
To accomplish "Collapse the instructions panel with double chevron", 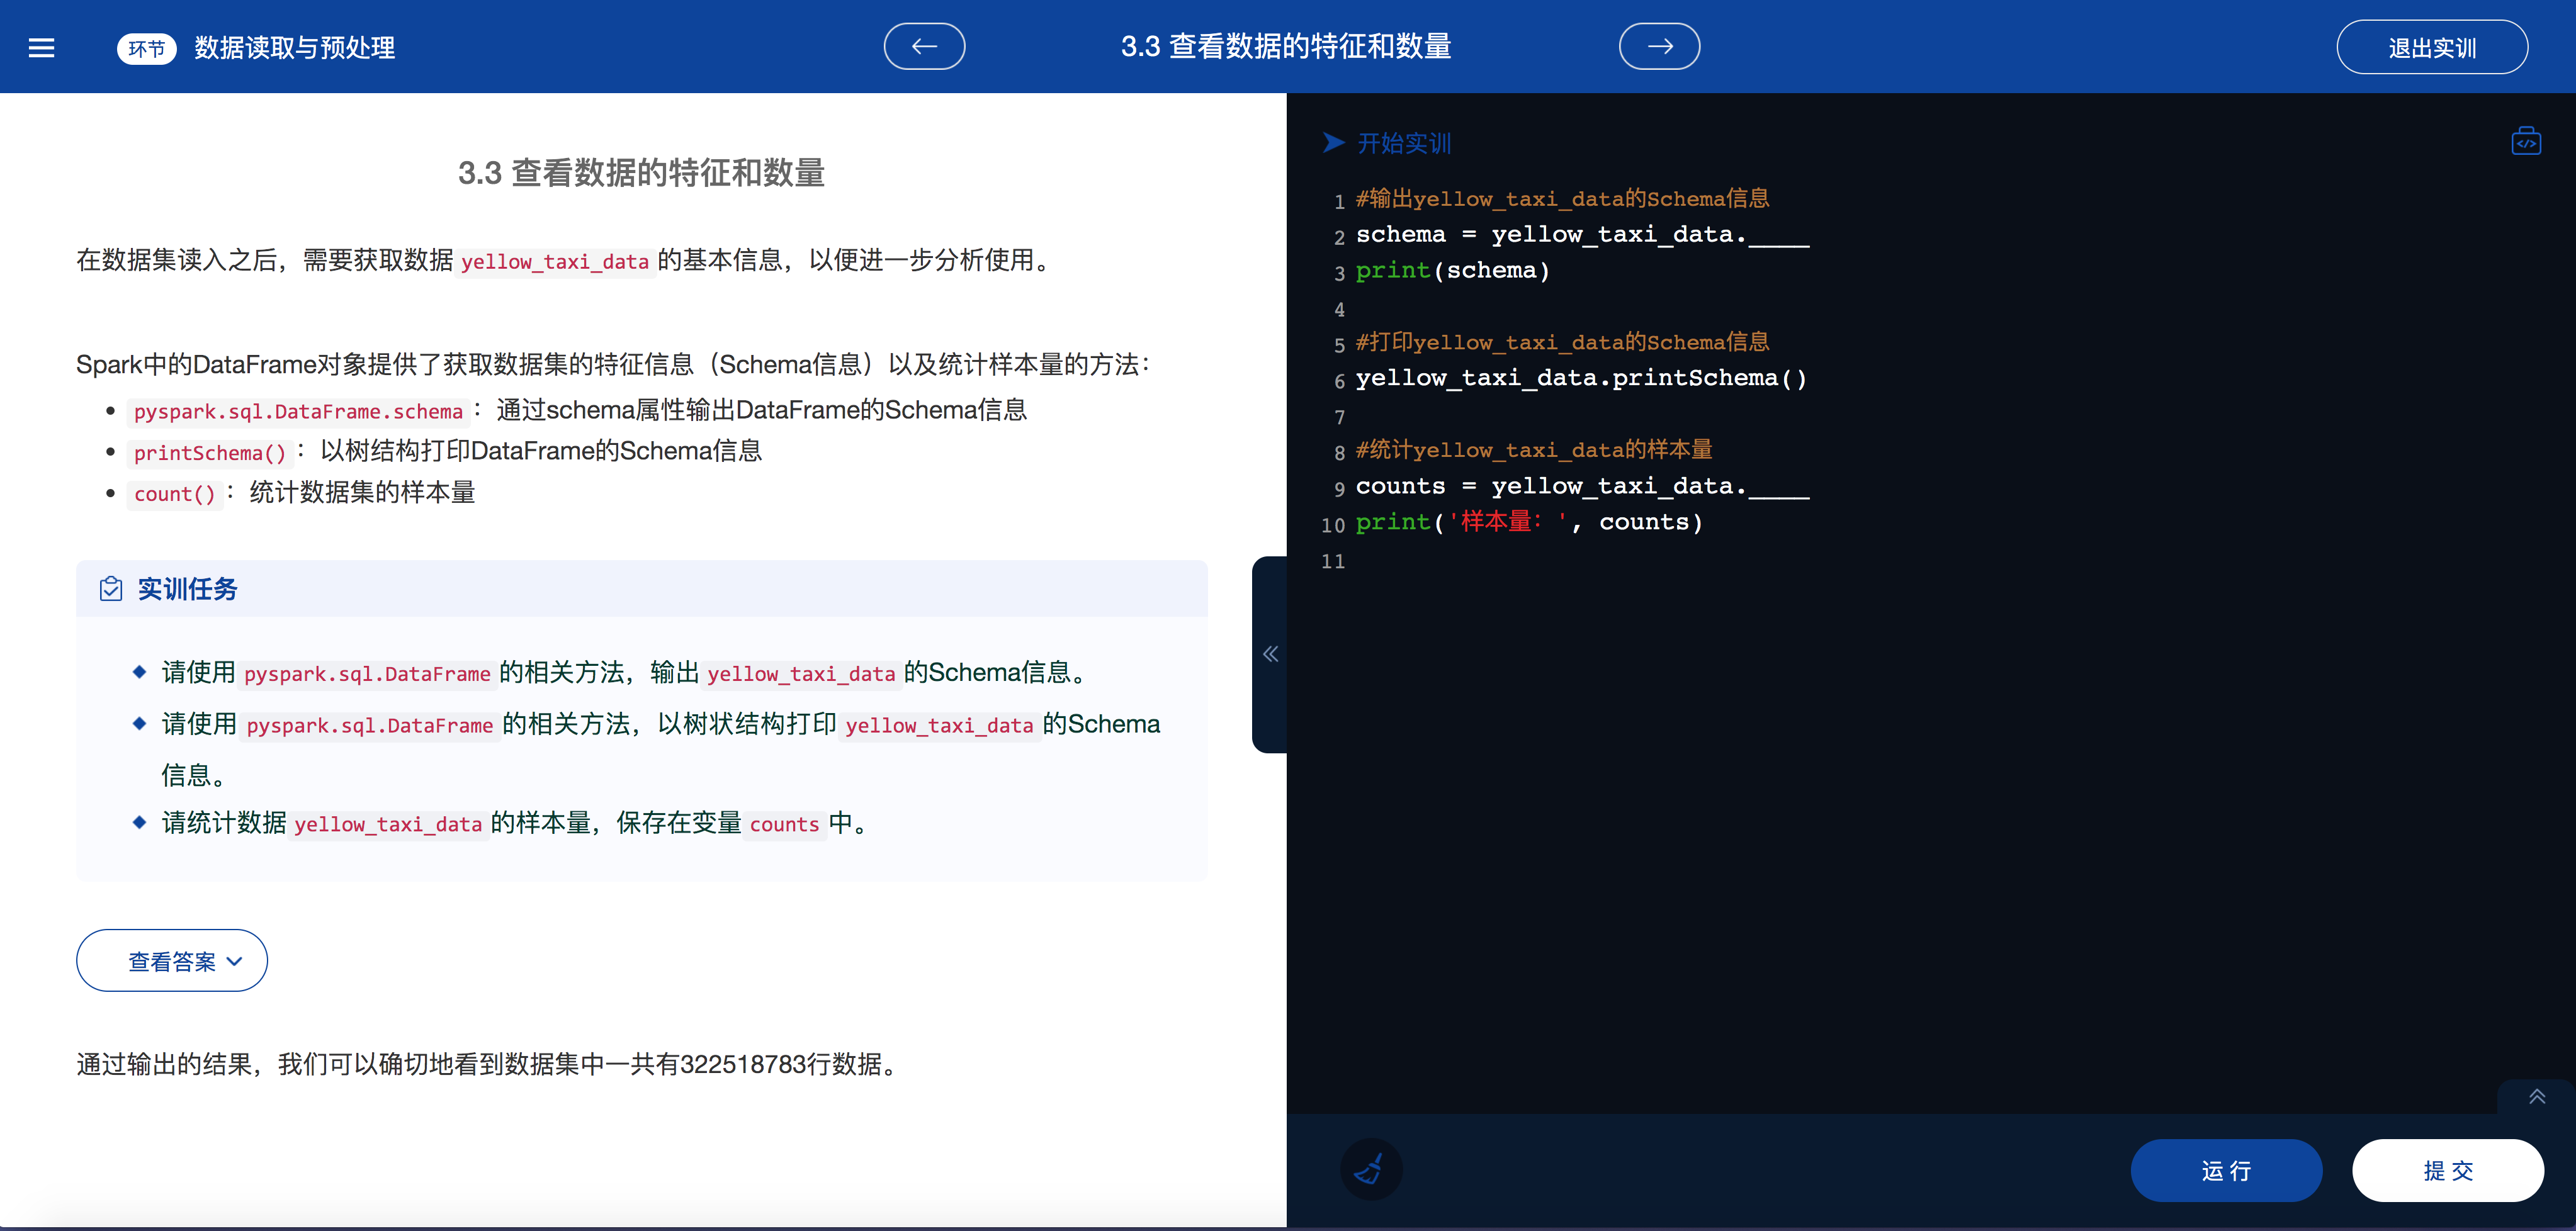I will pos(1270,654).
